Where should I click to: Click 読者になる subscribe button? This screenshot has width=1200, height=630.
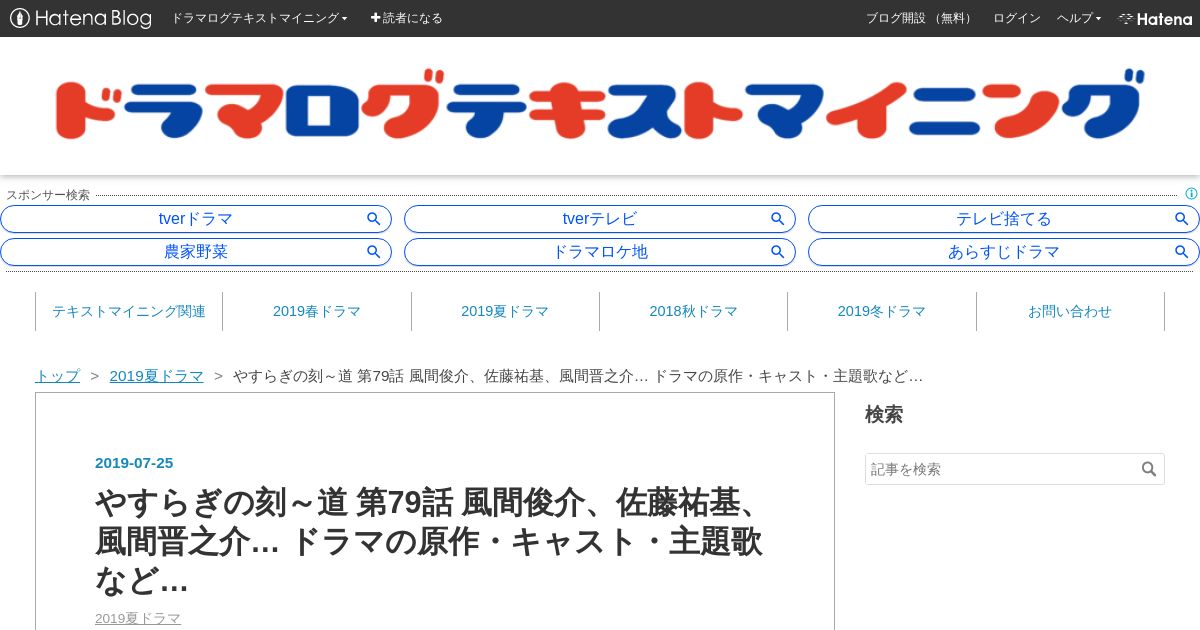point(406,18)
